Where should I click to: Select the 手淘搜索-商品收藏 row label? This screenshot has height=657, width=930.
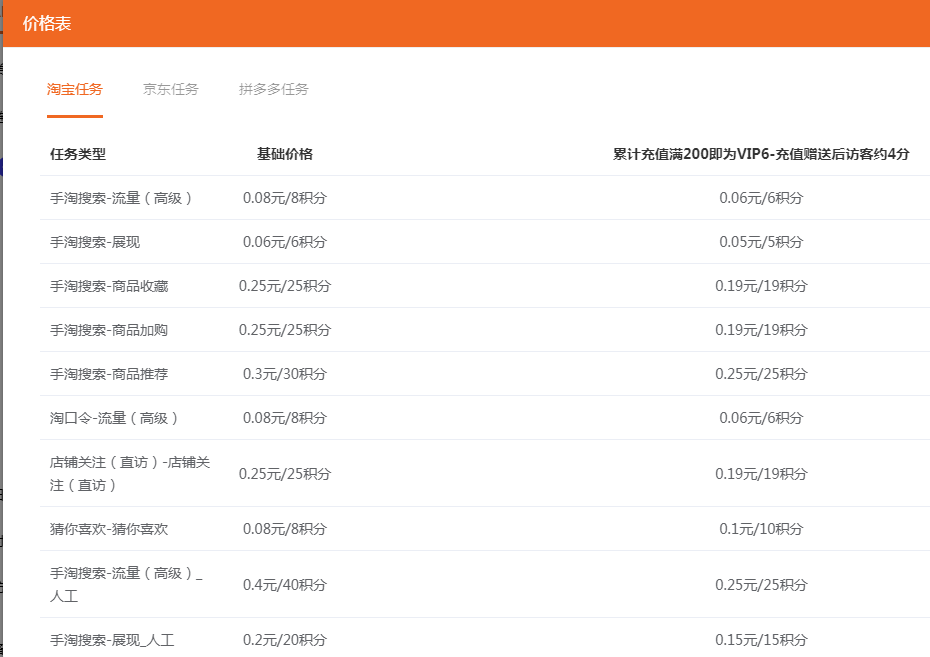point(109,286)
